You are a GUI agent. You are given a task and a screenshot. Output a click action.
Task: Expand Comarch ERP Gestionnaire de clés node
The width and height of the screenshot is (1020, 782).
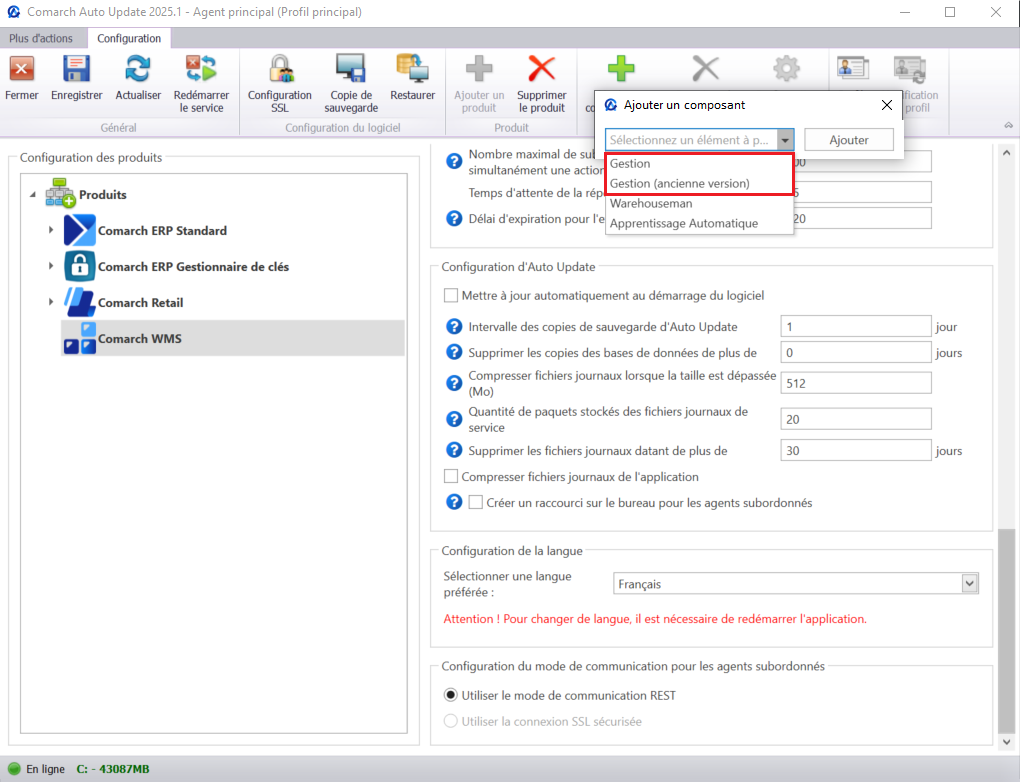click(x=51, y=265)
